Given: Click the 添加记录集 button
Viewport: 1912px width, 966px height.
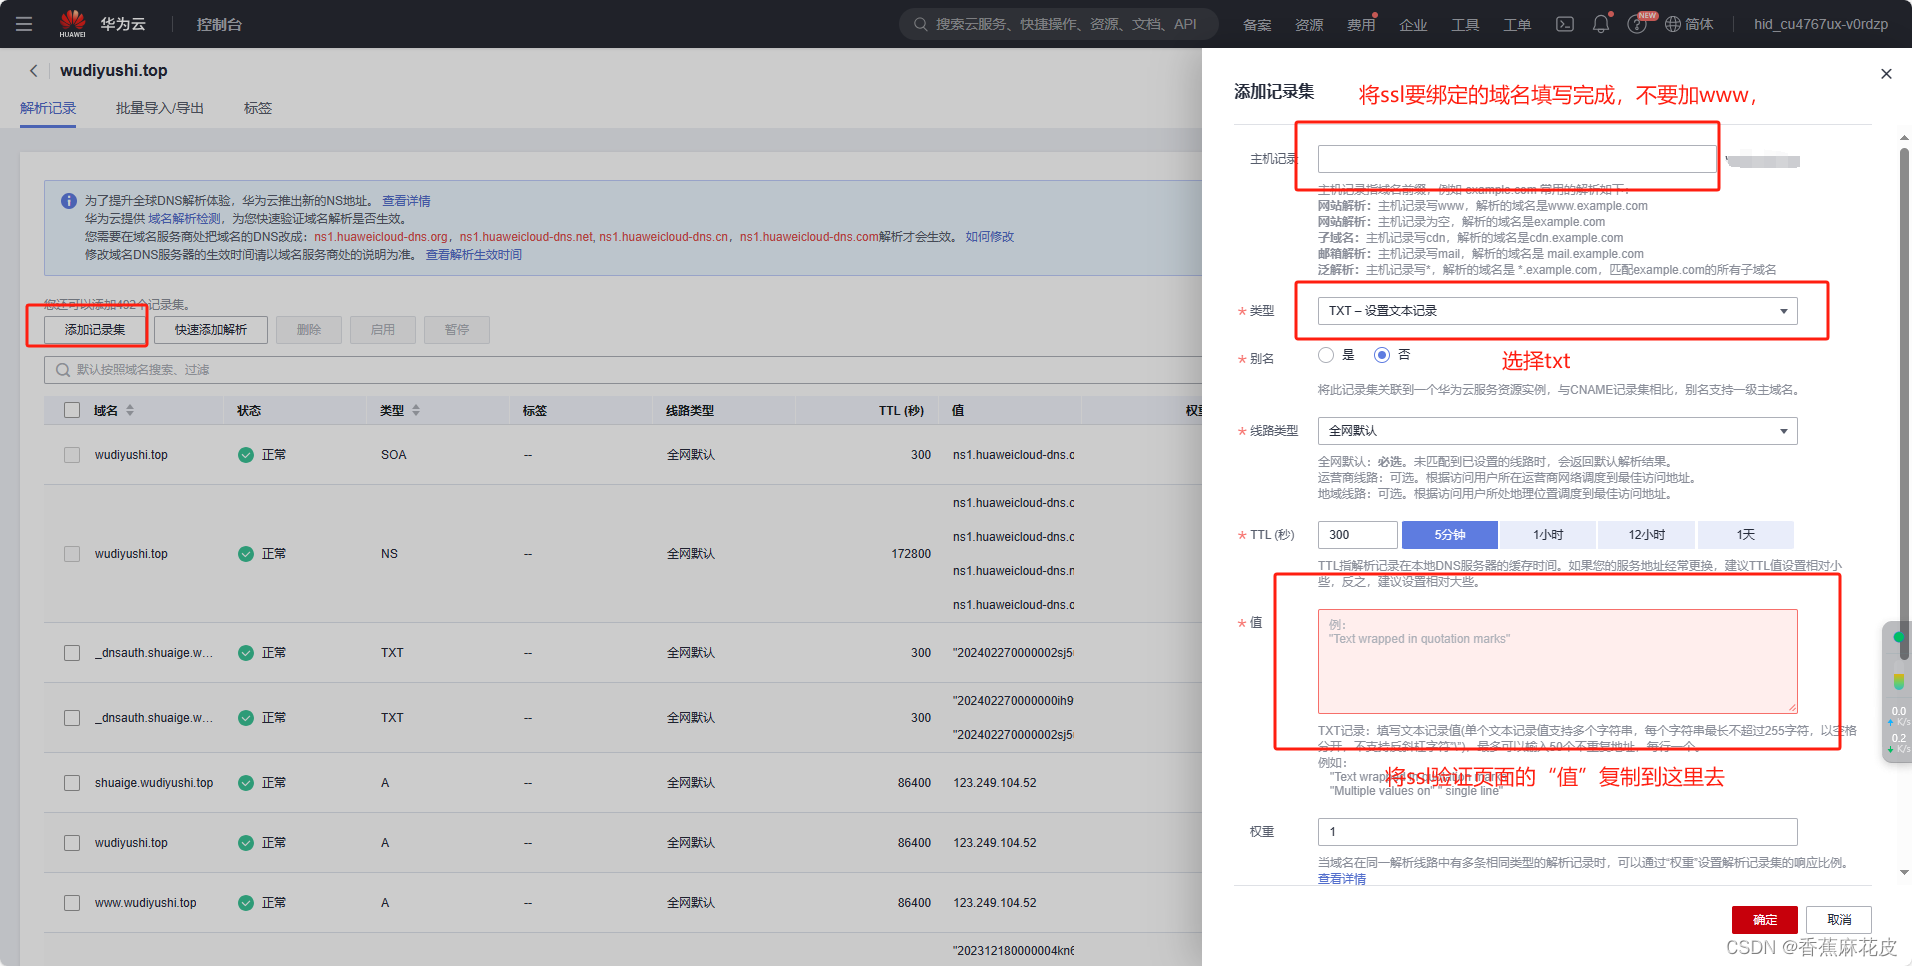Looking at the screenshot, I should click(x=95, y=330).
